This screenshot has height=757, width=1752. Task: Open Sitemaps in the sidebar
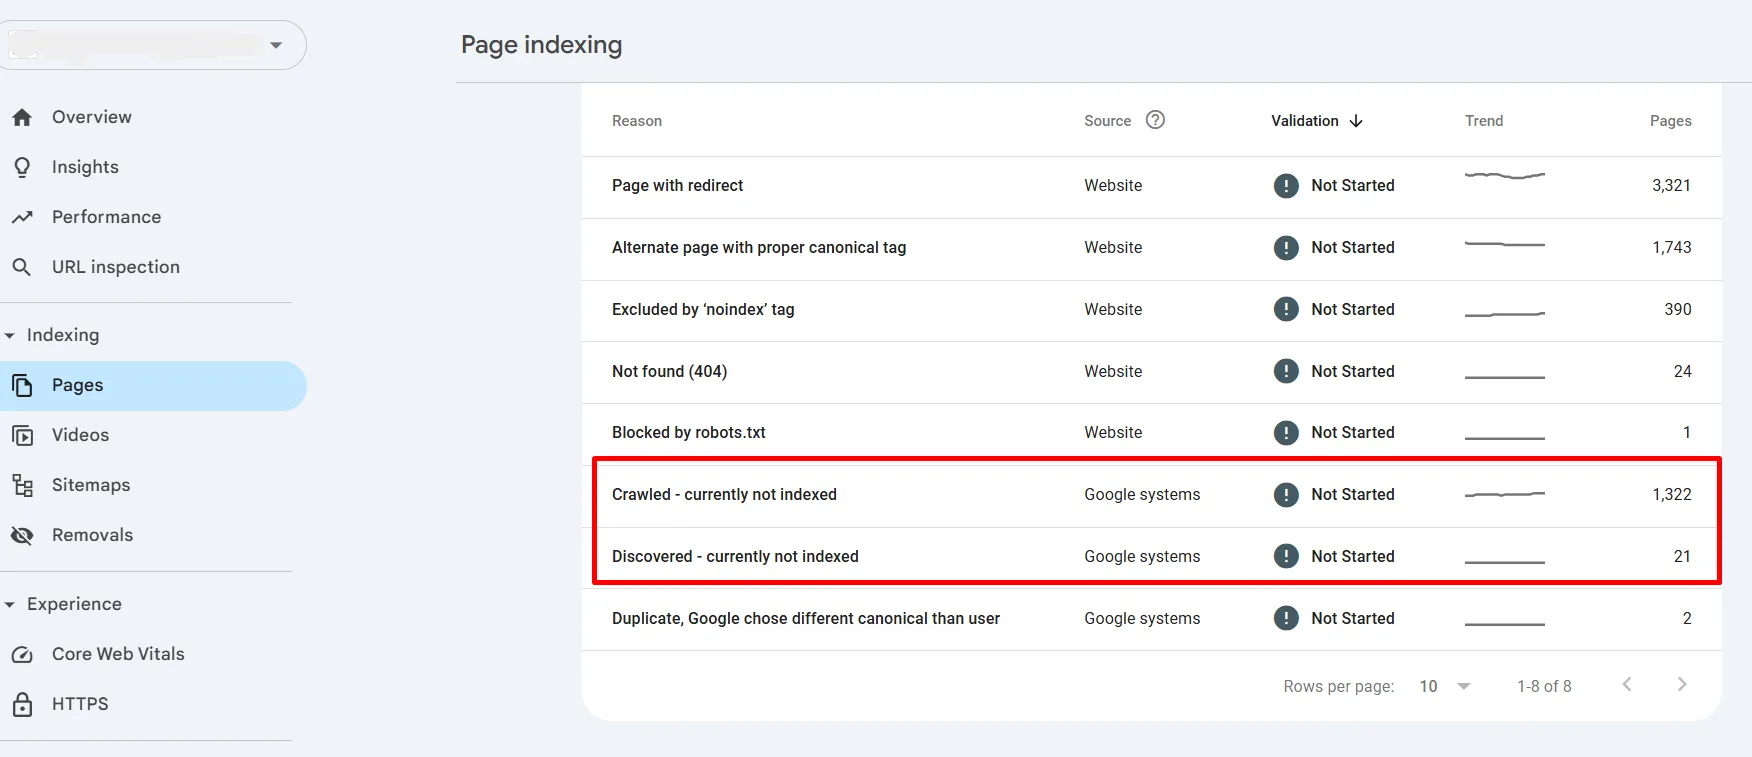pyautogui.click(x=153, y=485)
